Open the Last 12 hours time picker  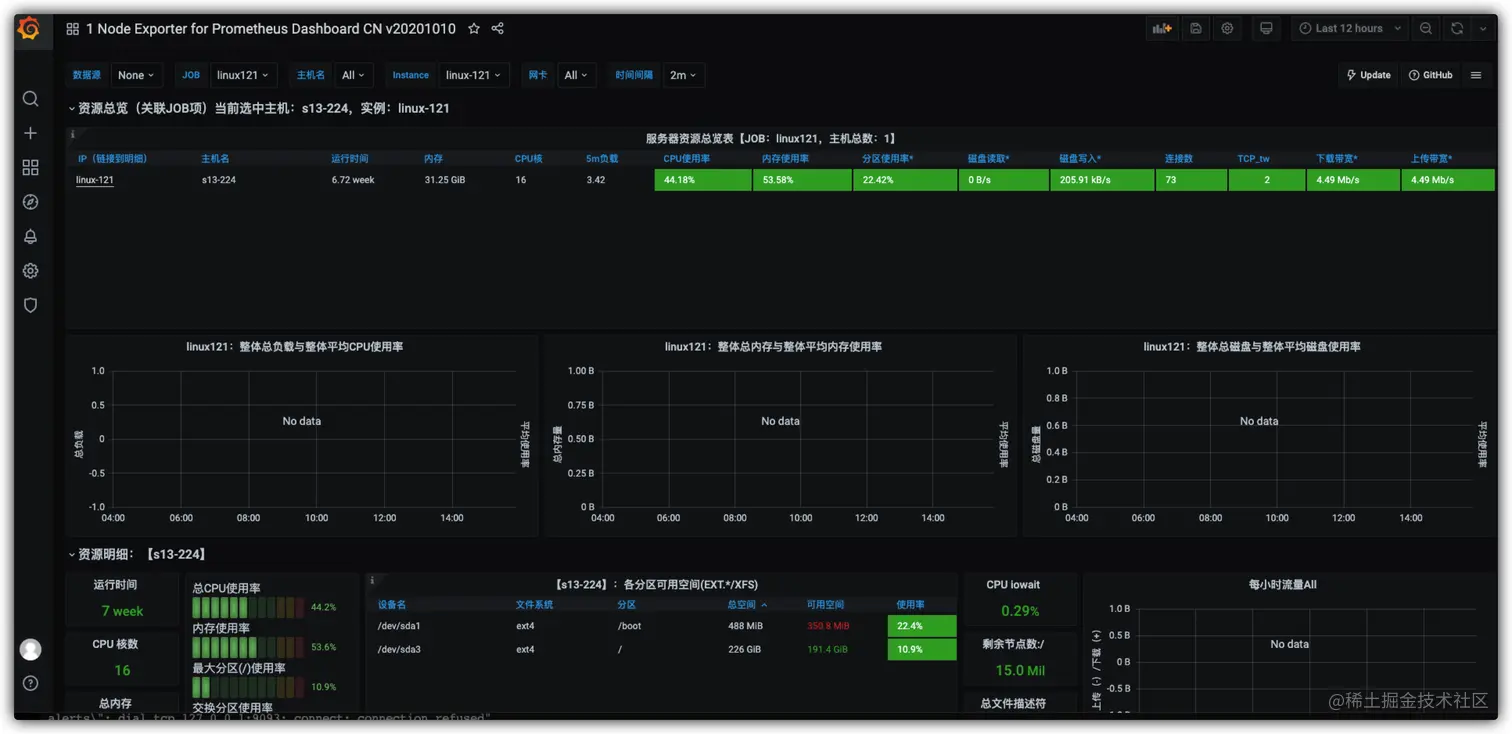(1350, 29)
